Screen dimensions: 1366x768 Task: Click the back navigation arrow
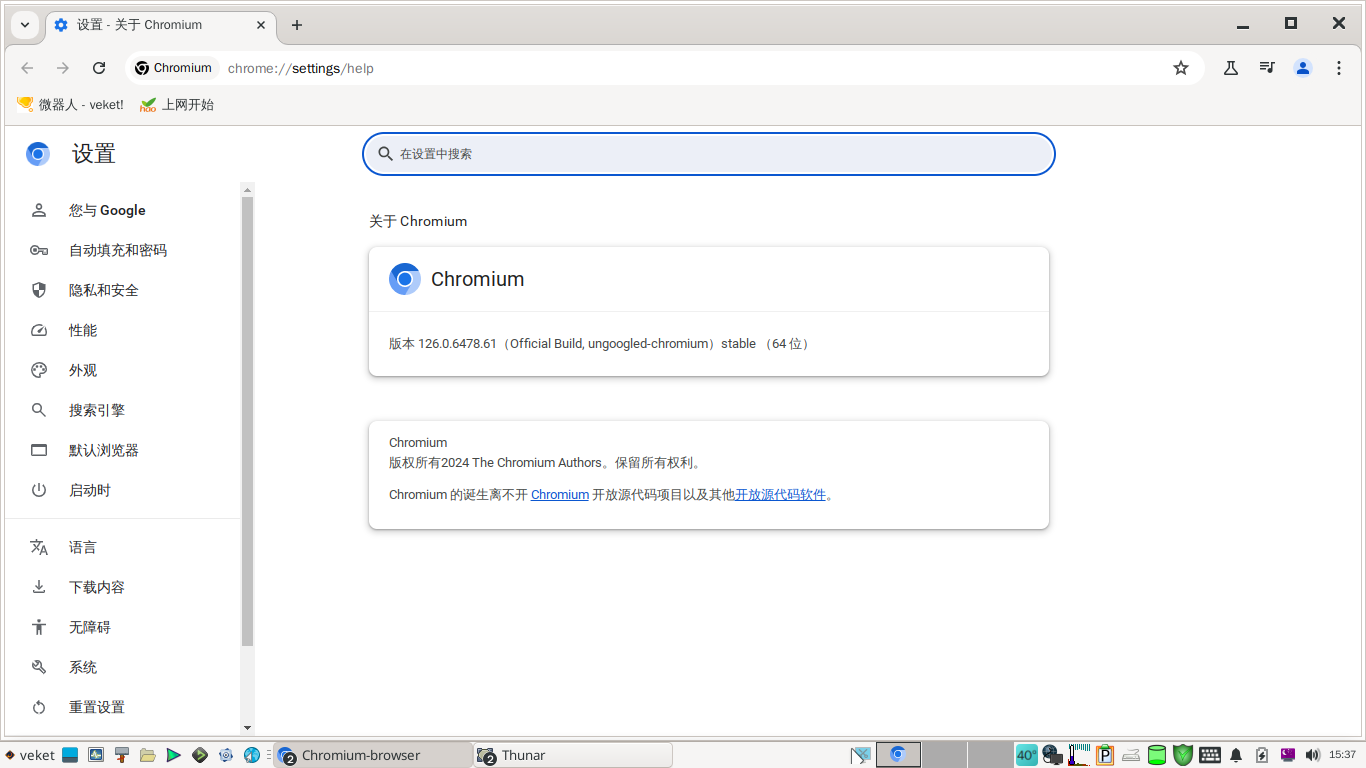pyautogui.click(x=27, y=68)
